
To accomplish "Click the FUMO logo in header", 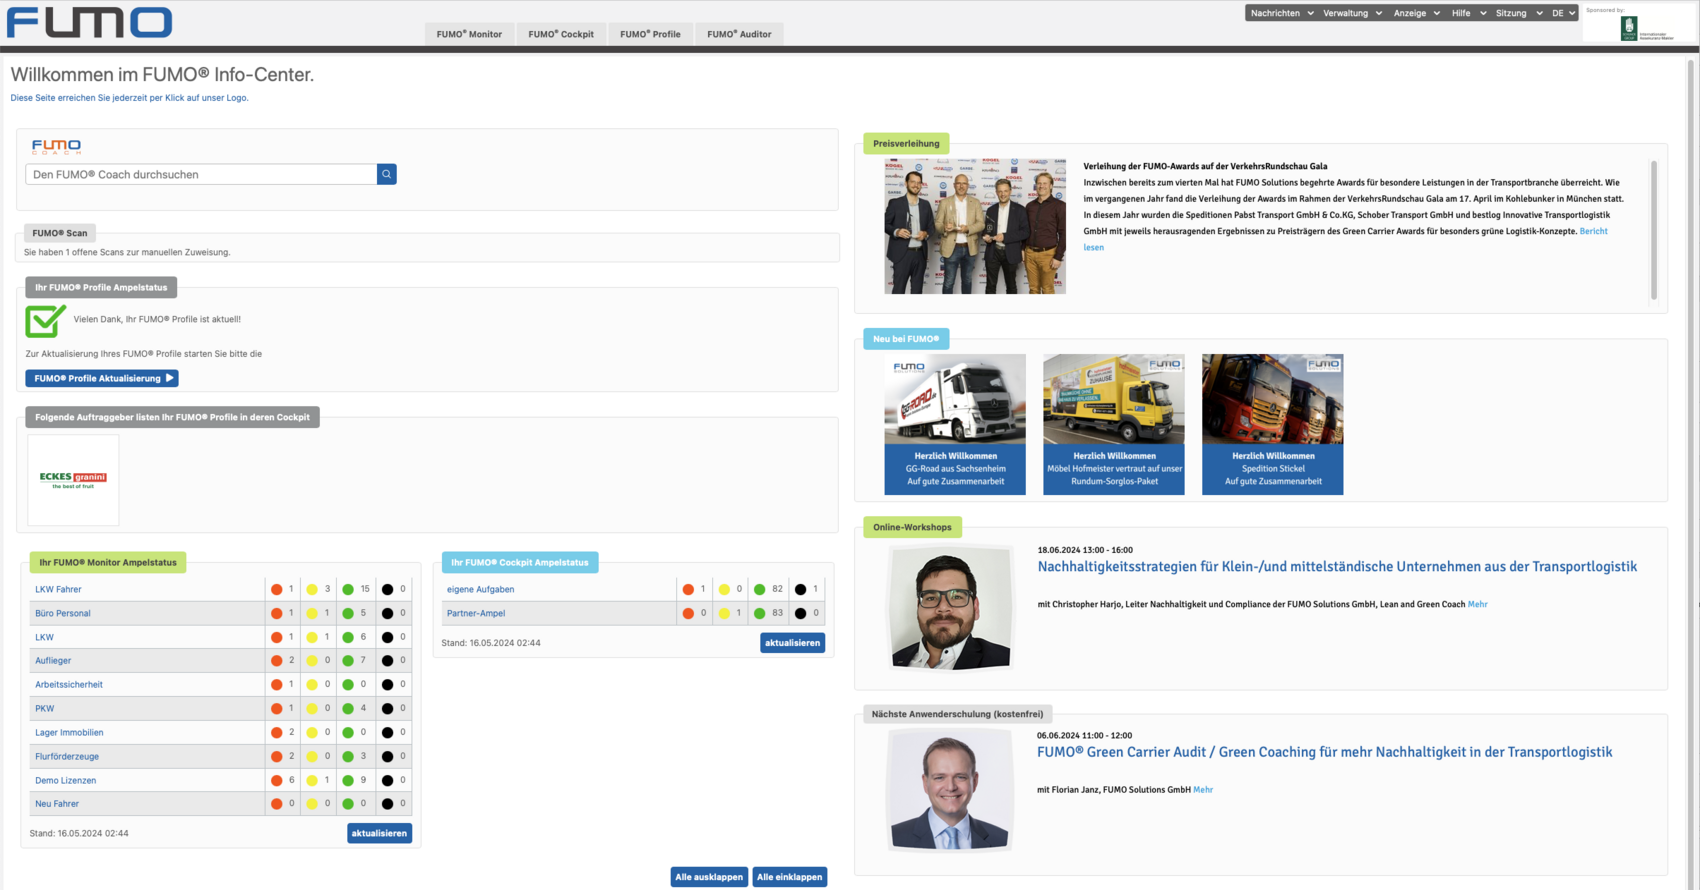I will [89, 22].
